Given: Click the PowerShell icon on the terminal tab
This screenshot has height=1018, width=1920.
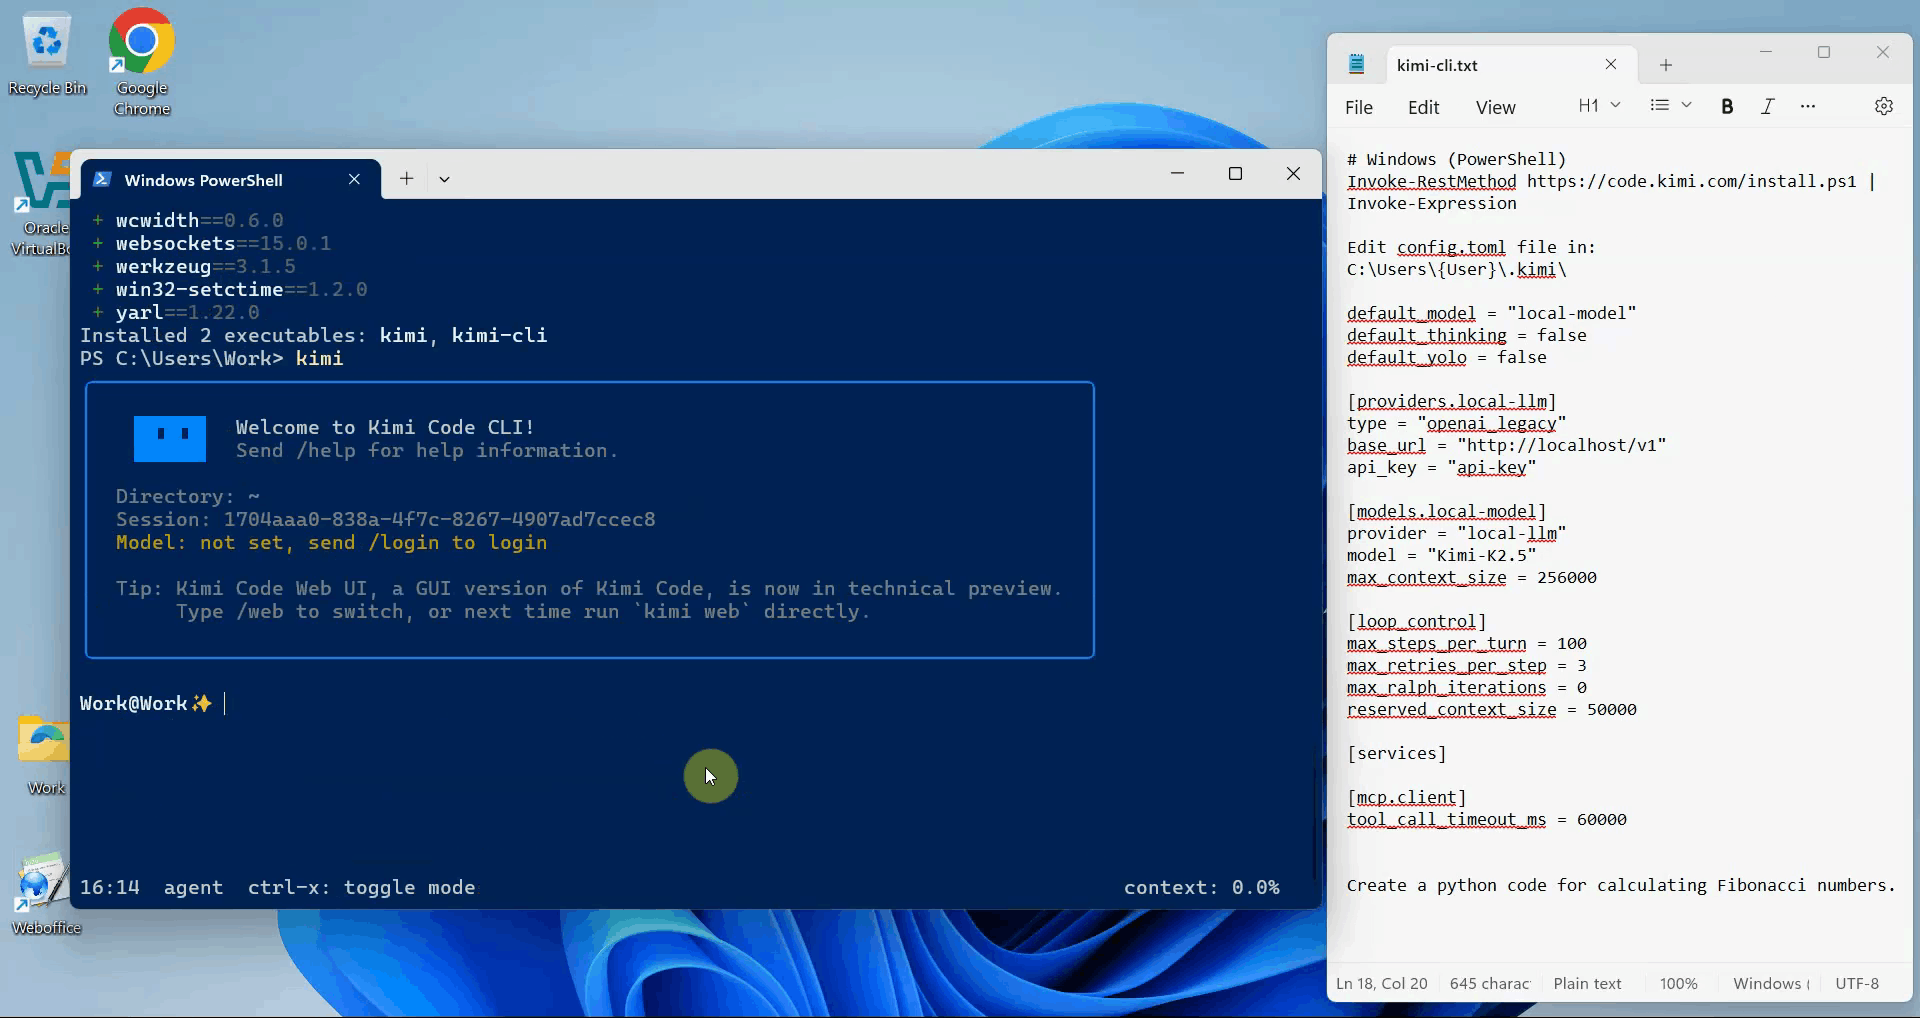Looking at the screenshot, I should [102, 179].
